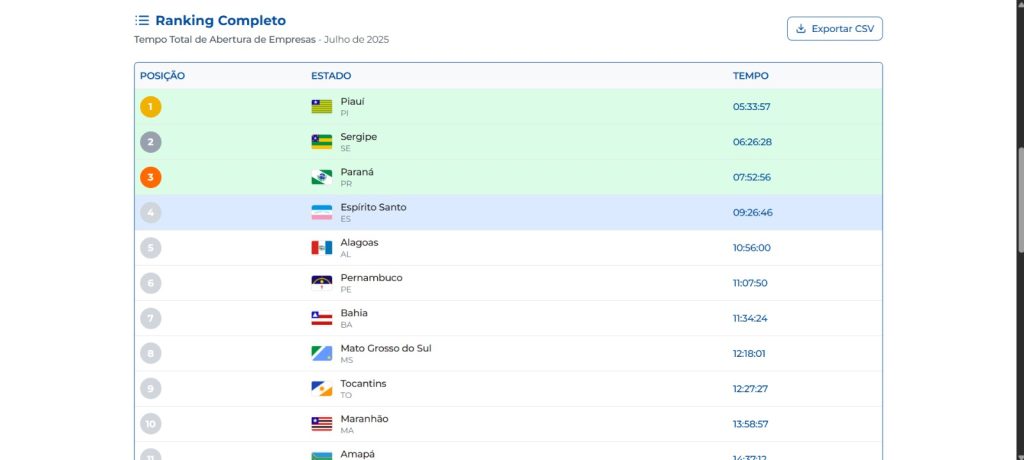Click the Mato Grosso do Sul flag
Screen dimensions: 1024x460
[x=321, y=353]
